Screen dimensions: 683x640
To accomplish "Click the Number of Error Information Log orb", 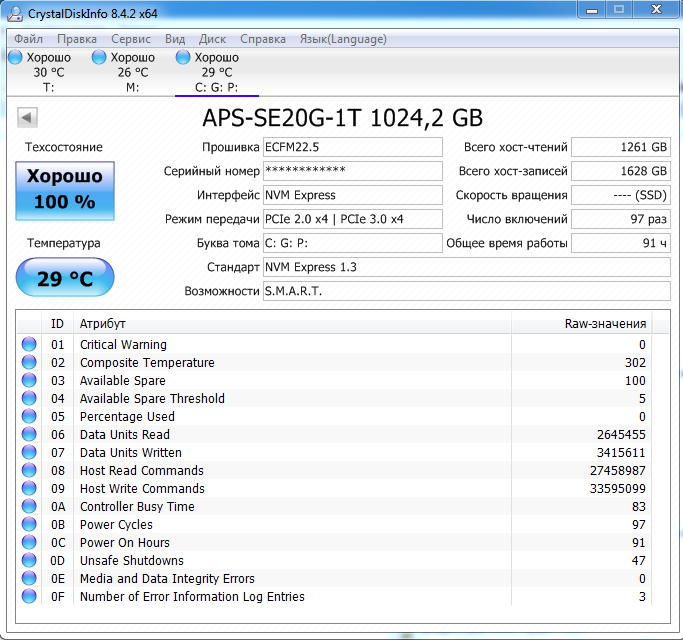I will pos(29,596).
